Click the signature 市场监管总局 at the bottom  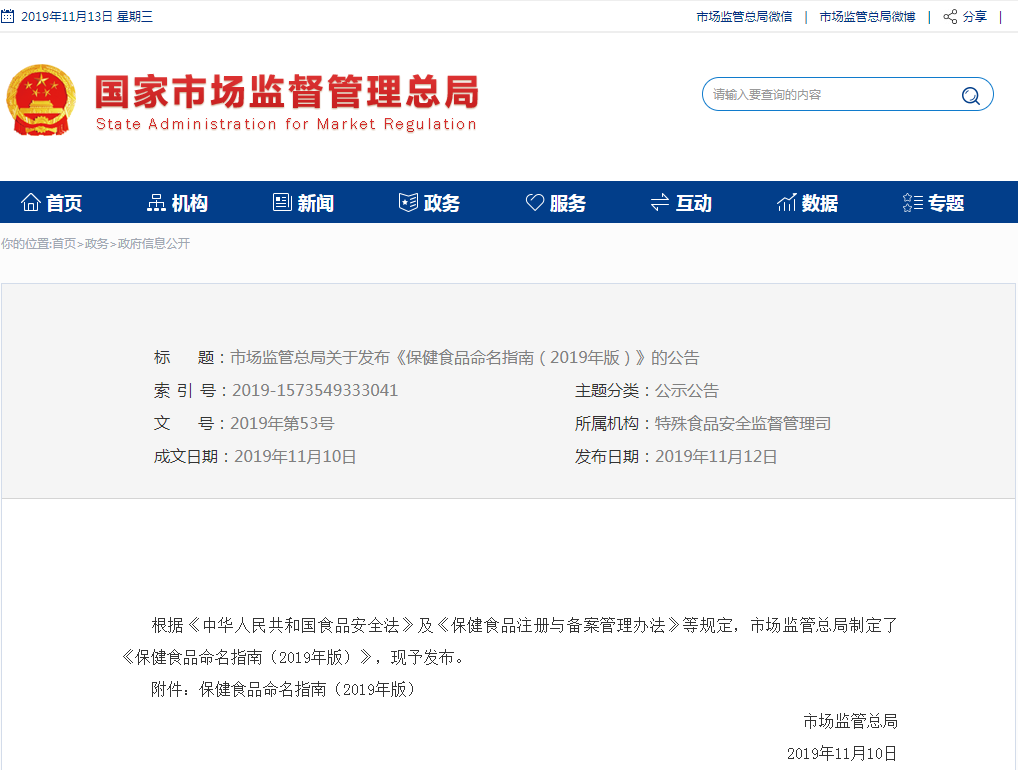pos(850,721)
